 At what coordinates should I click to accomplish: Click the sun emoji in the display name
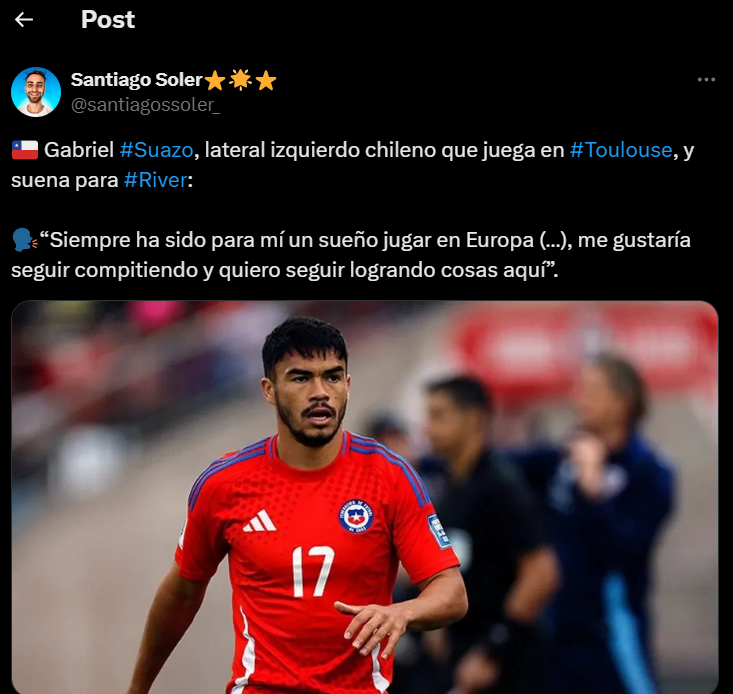coord(241,80)
